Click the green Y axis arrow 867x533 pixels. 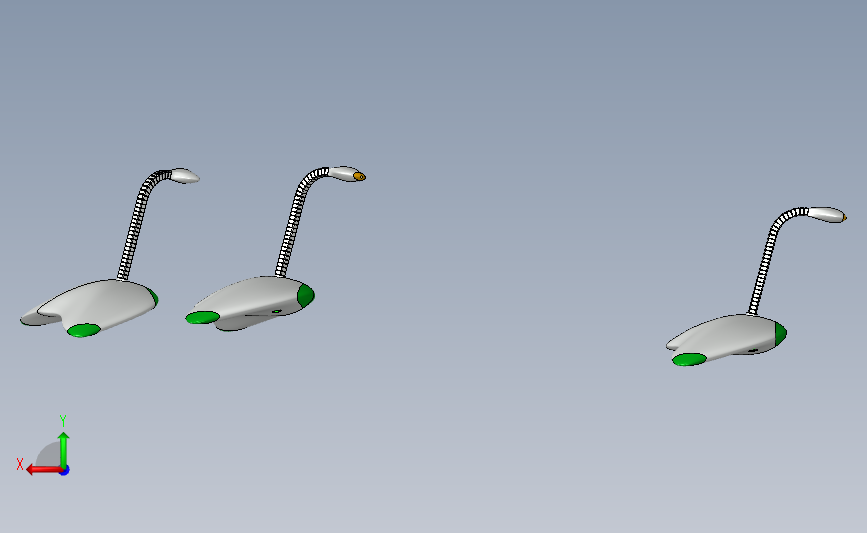pos(64,451)
